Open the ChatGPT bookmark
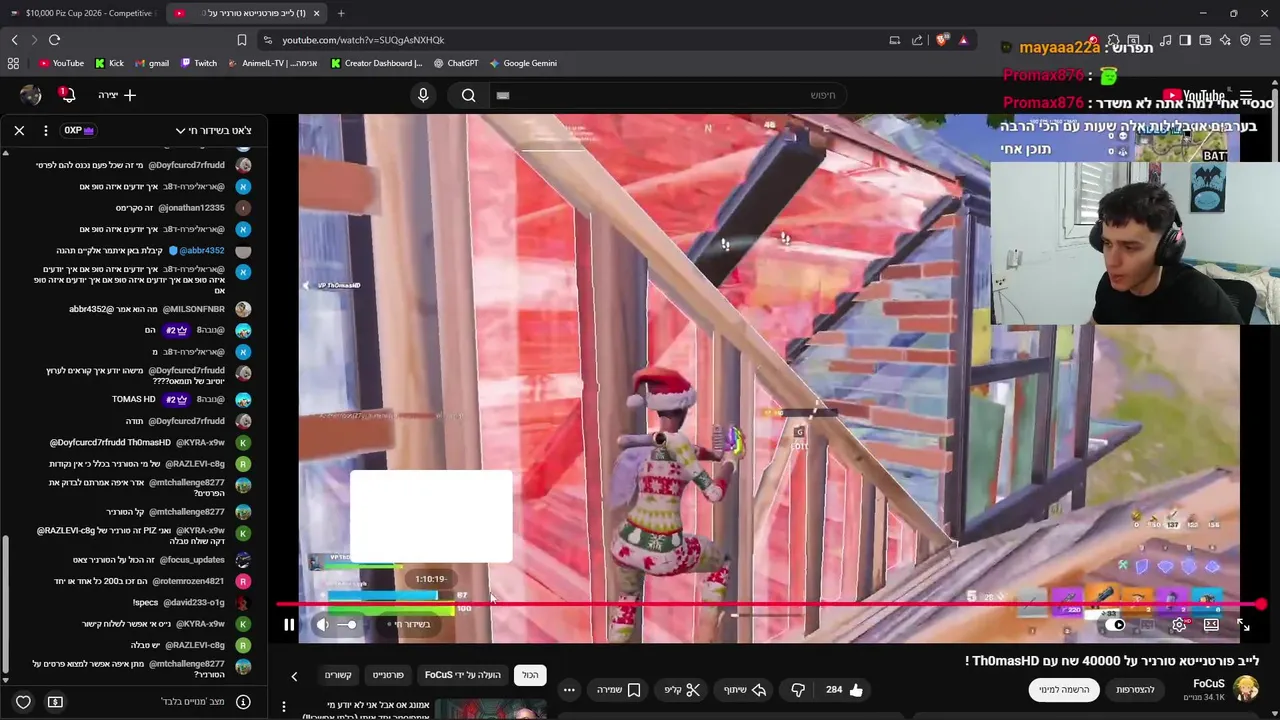The image size is (1280, 720). (x=455, y=63)
